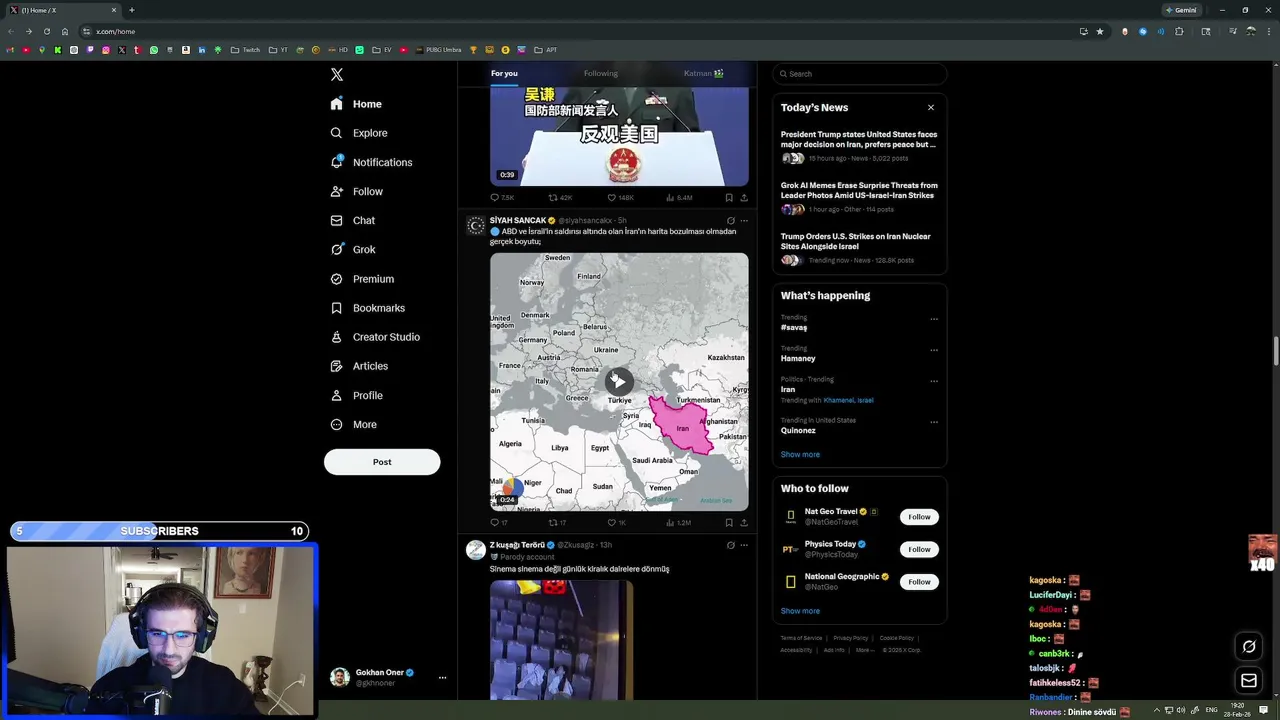Switch to the Following tab
The image size is (1280, 720).
click(601, 73)
